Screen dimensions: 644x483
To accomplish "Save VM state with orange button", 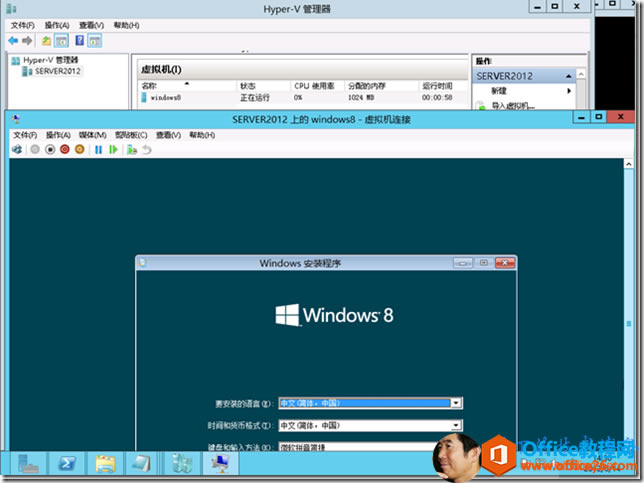I will click(x=80, y=150).
